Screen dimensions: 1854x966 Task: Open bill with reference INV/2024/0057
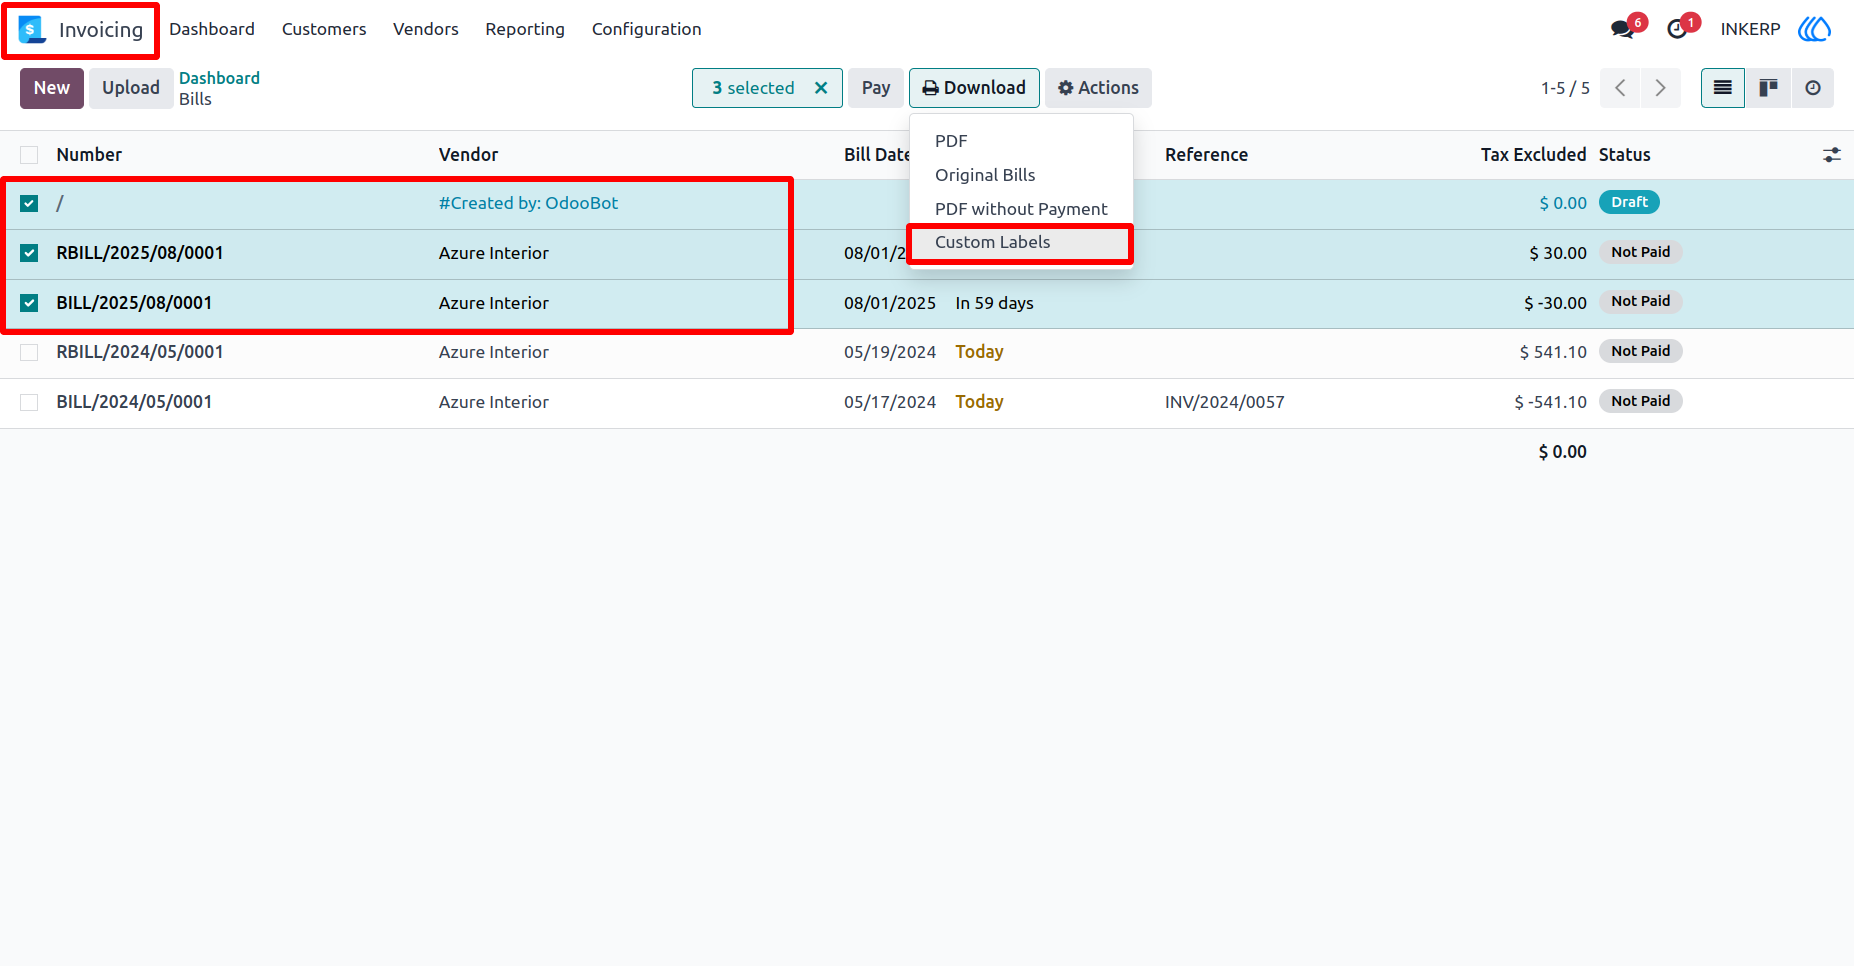coord(1224,402)
